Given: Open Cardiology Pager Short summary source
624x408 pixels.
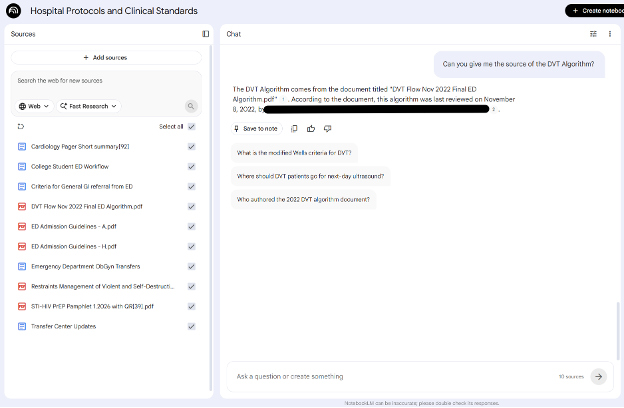Looking at the screenshot, I should coord(80,146).
